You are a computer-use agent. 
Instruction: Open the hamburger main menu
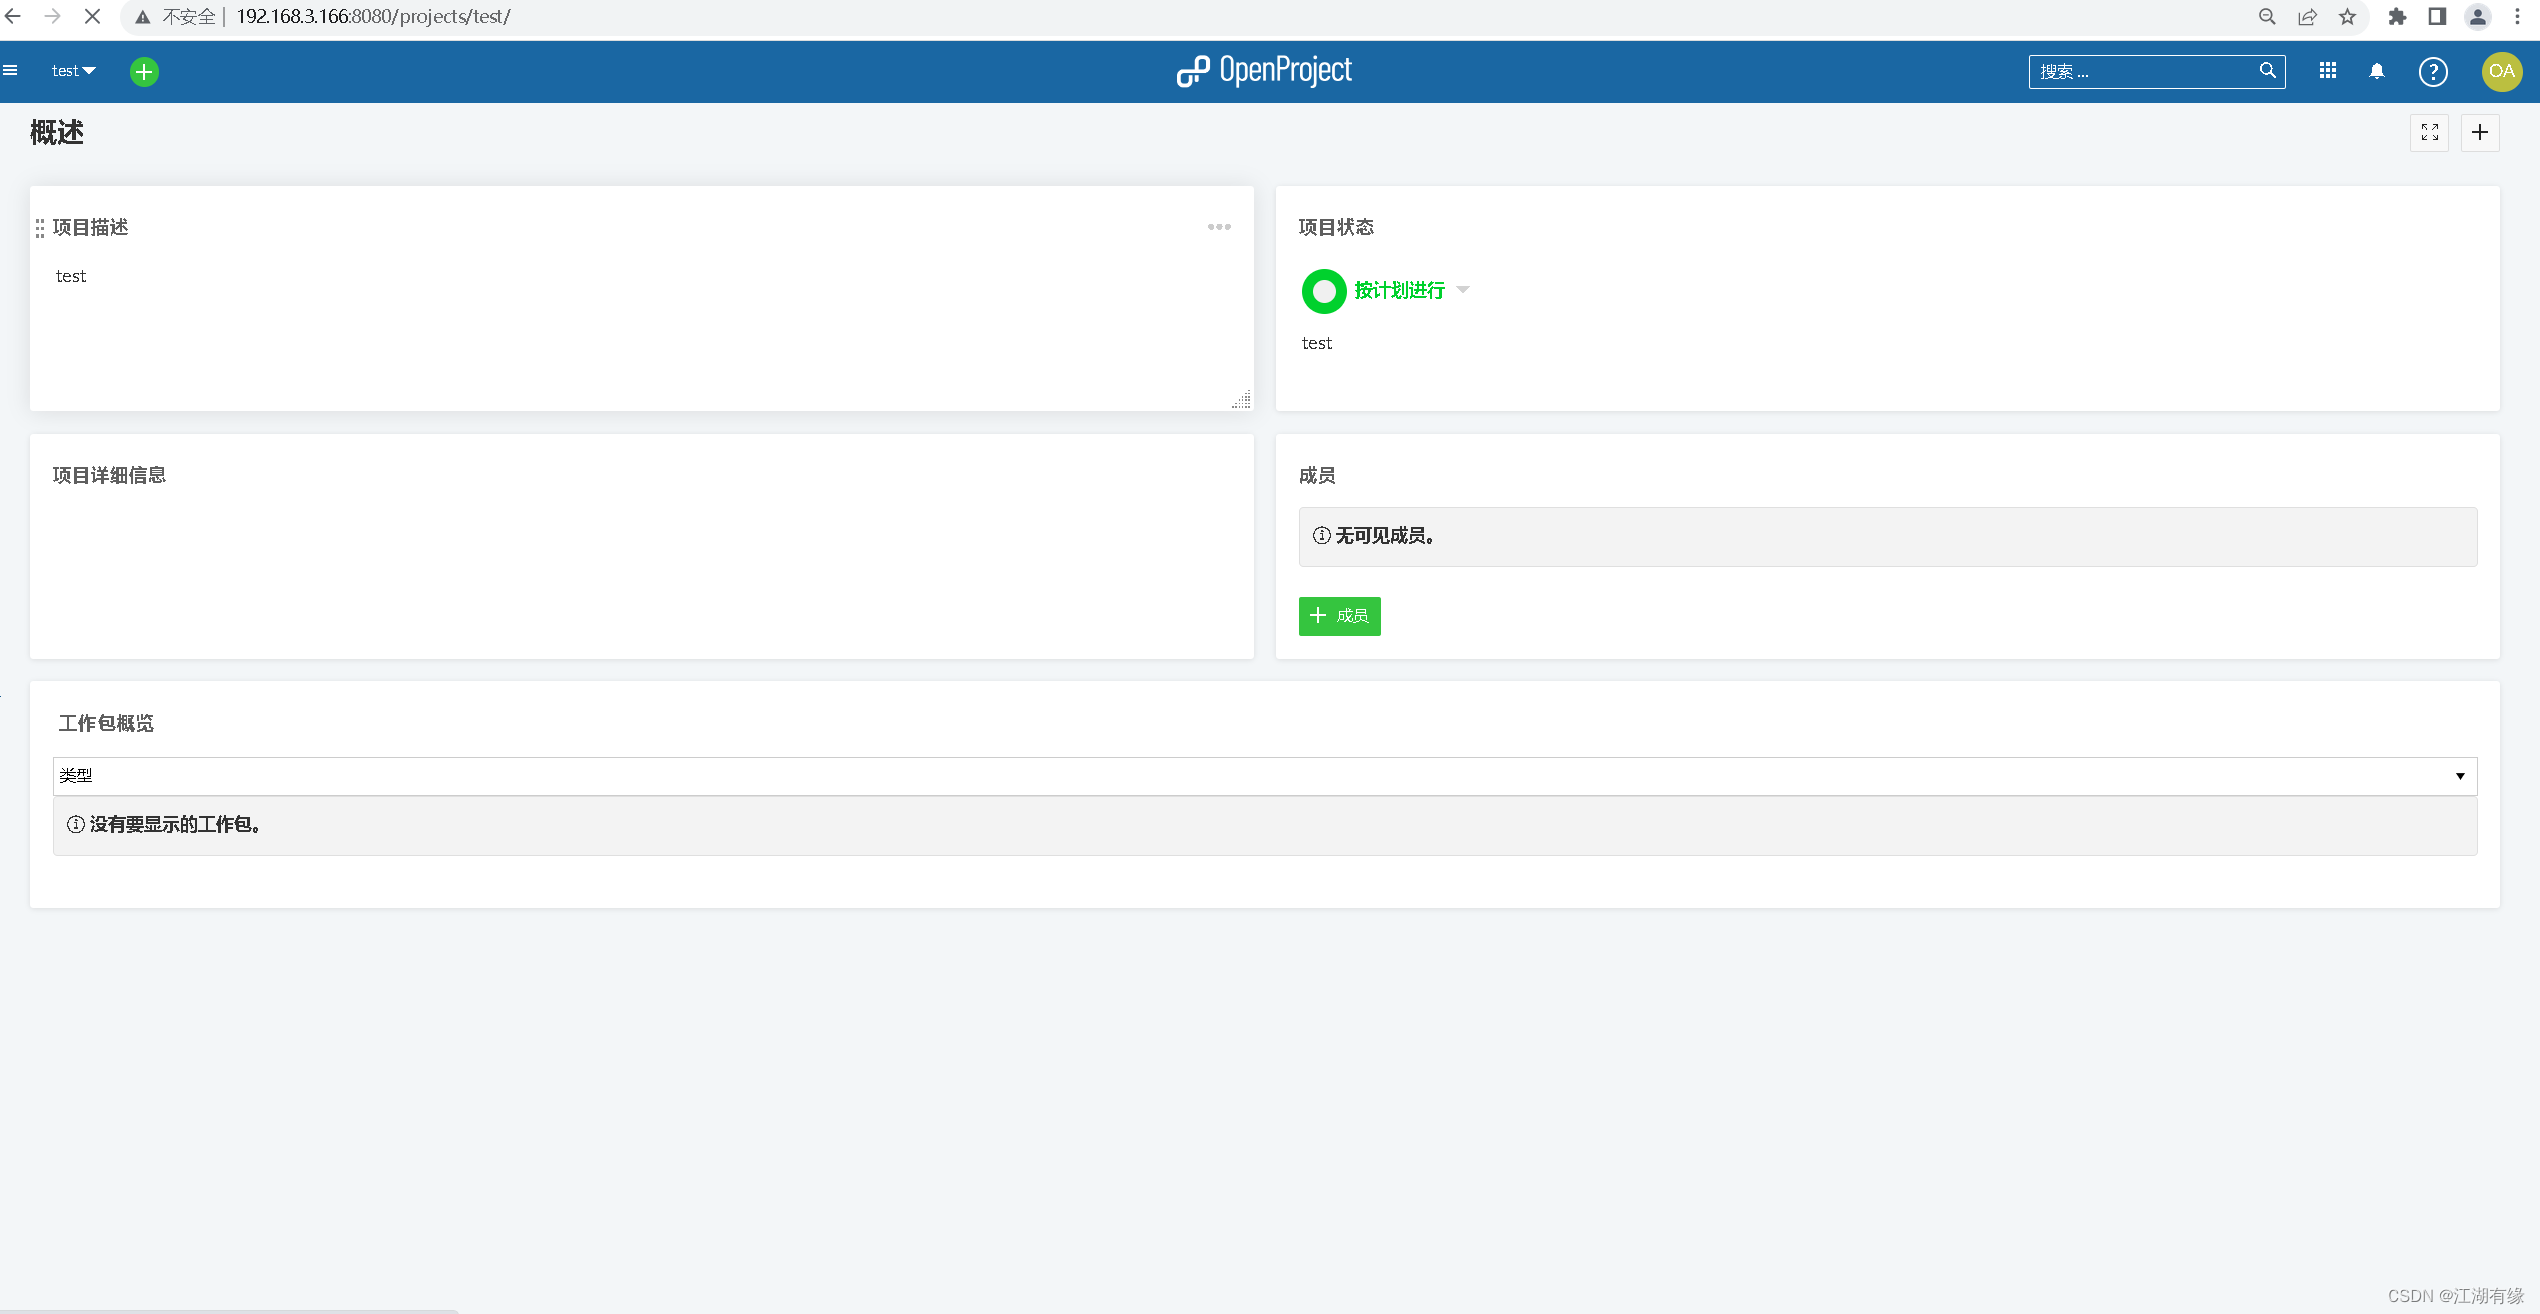(x=11, y=70)
